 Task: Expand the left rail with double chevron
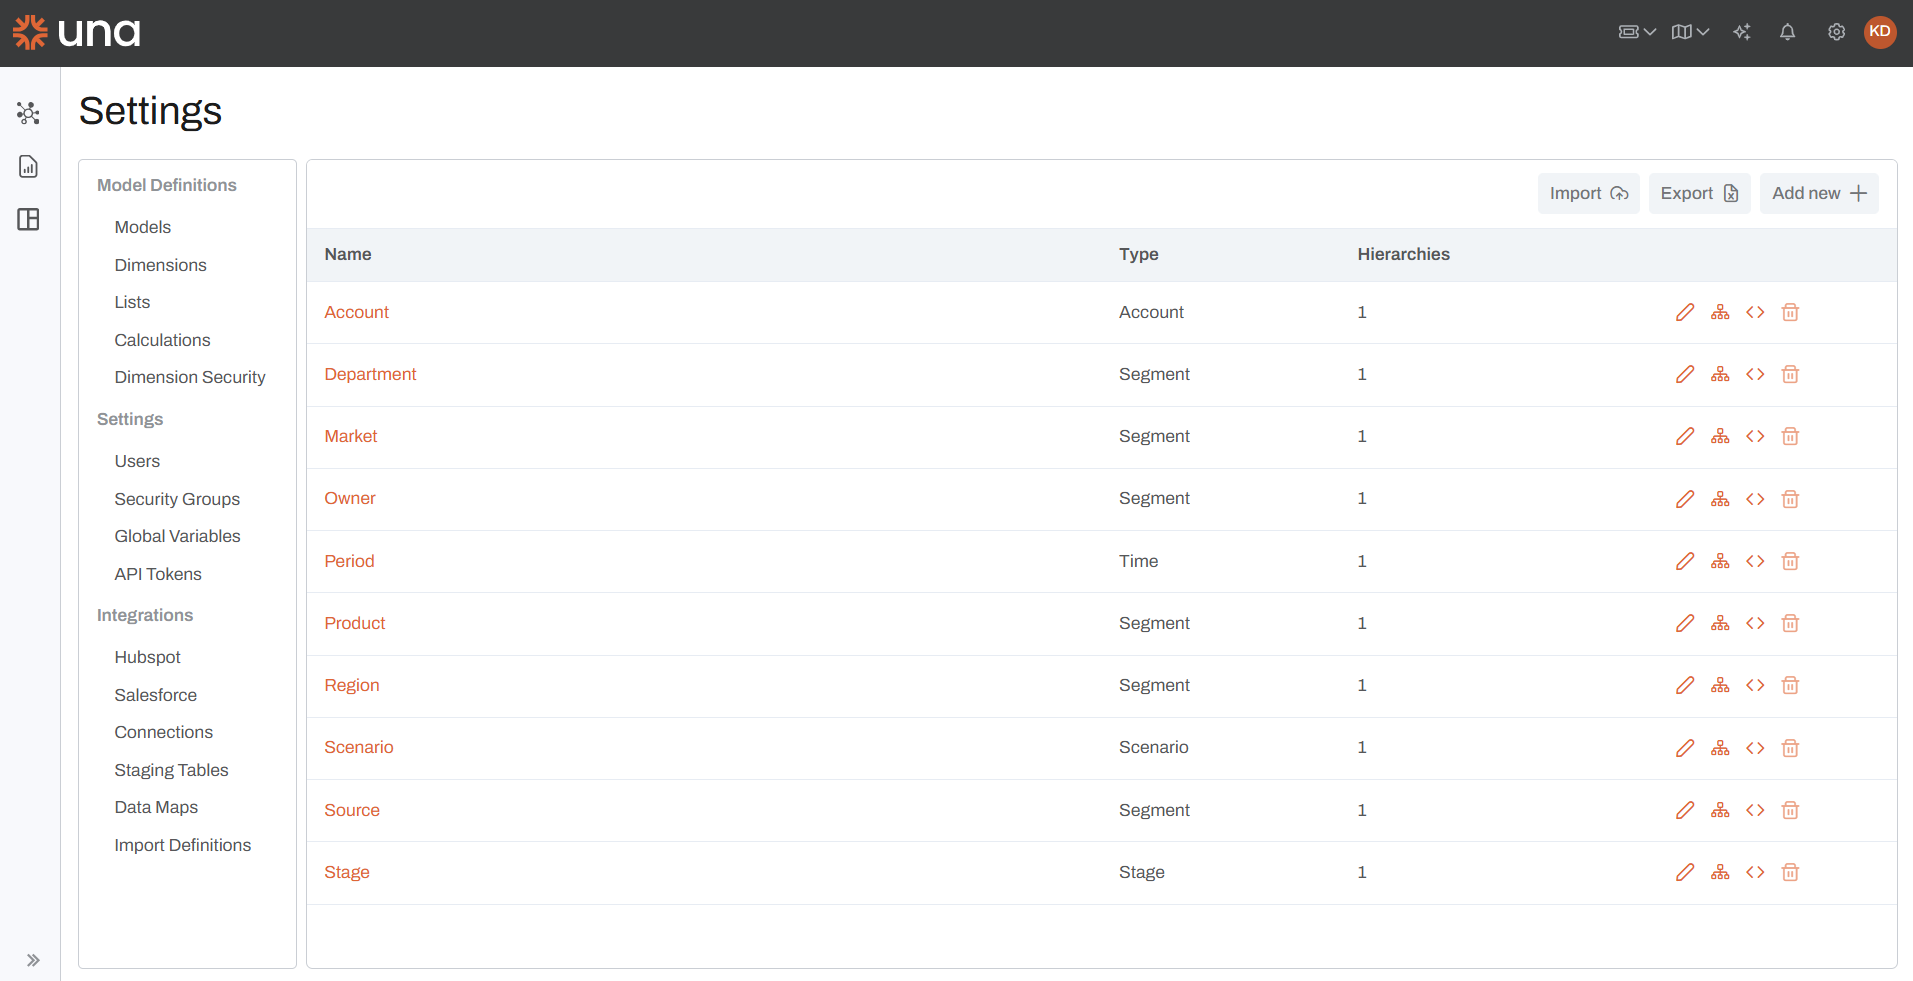coord(33,960)
